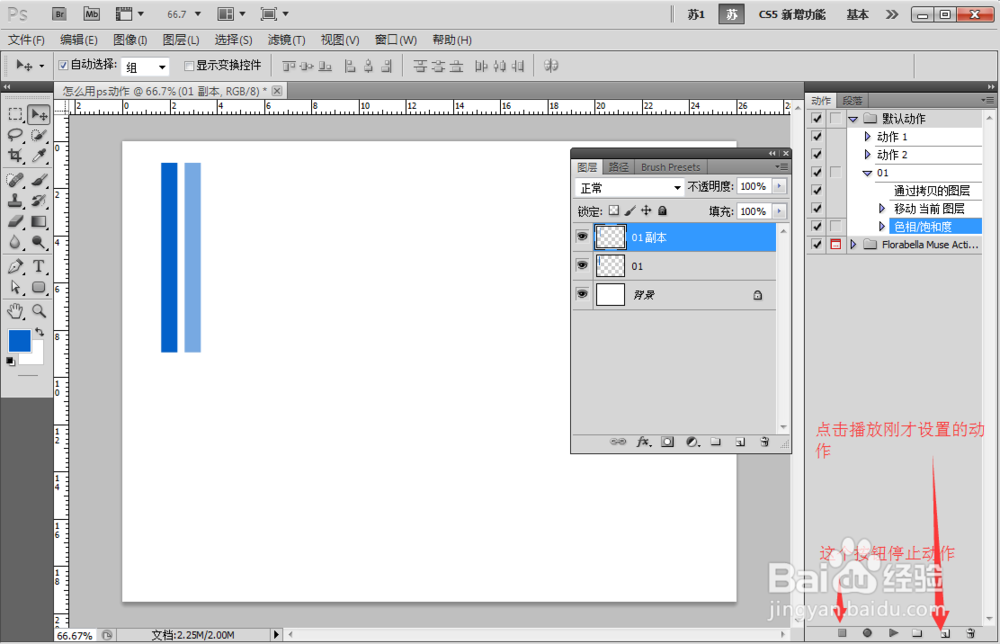Select the Pen tool
Viewport: 1000px width, 644px height.
15,266
